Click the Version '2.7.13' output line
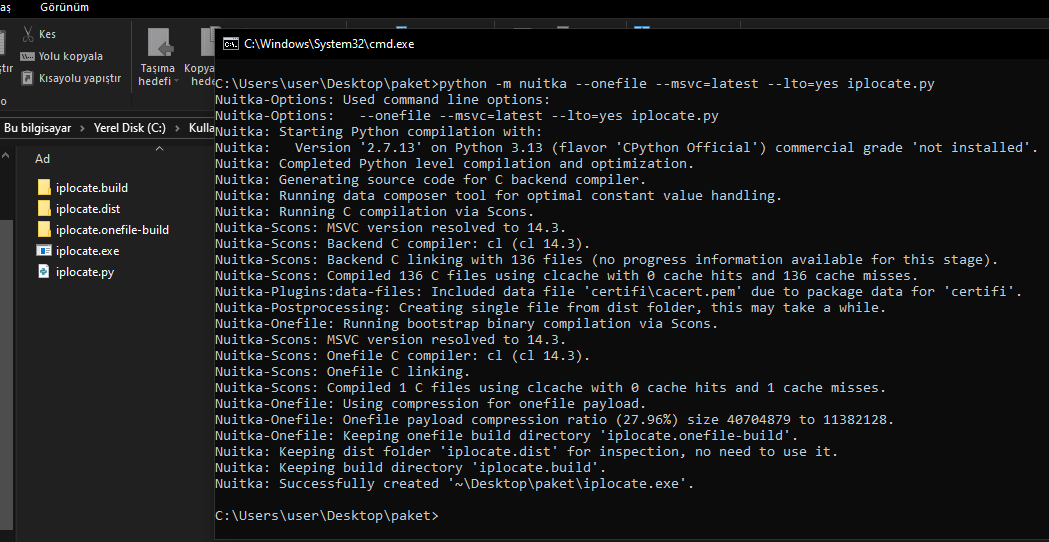The image size is (1049, 542). [x=627, y=148]
